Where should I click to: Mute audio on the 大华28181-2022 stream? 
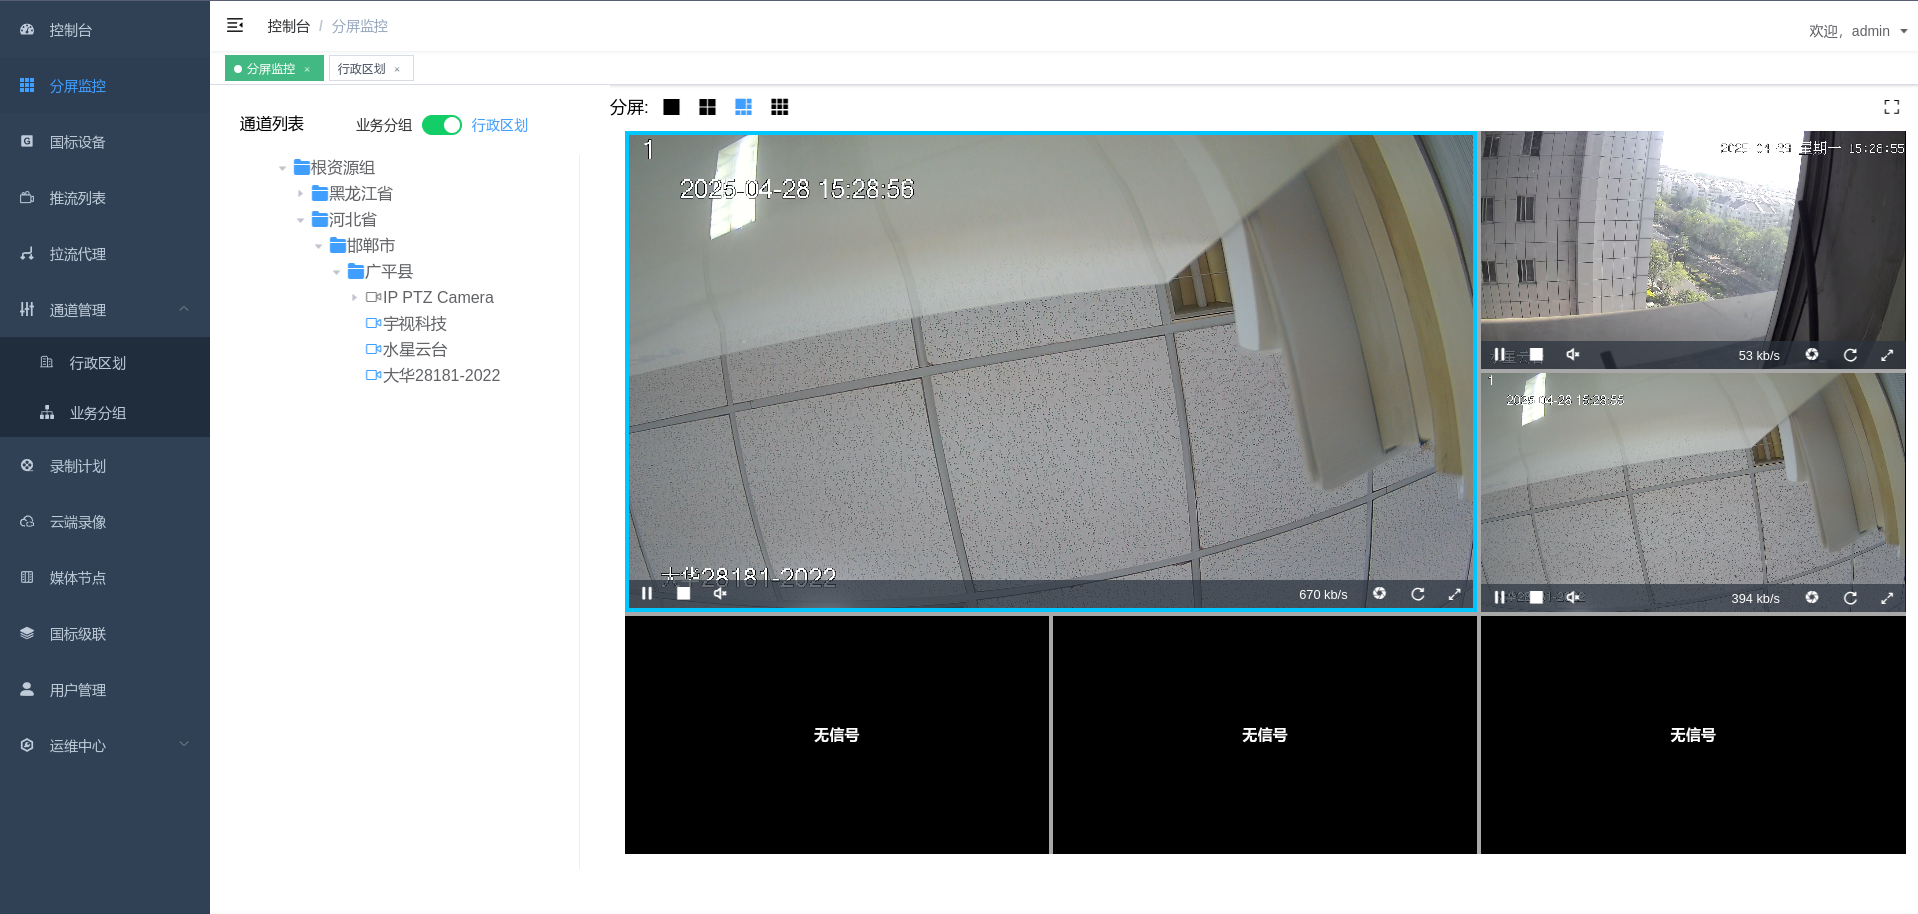(x=719, y=593)
